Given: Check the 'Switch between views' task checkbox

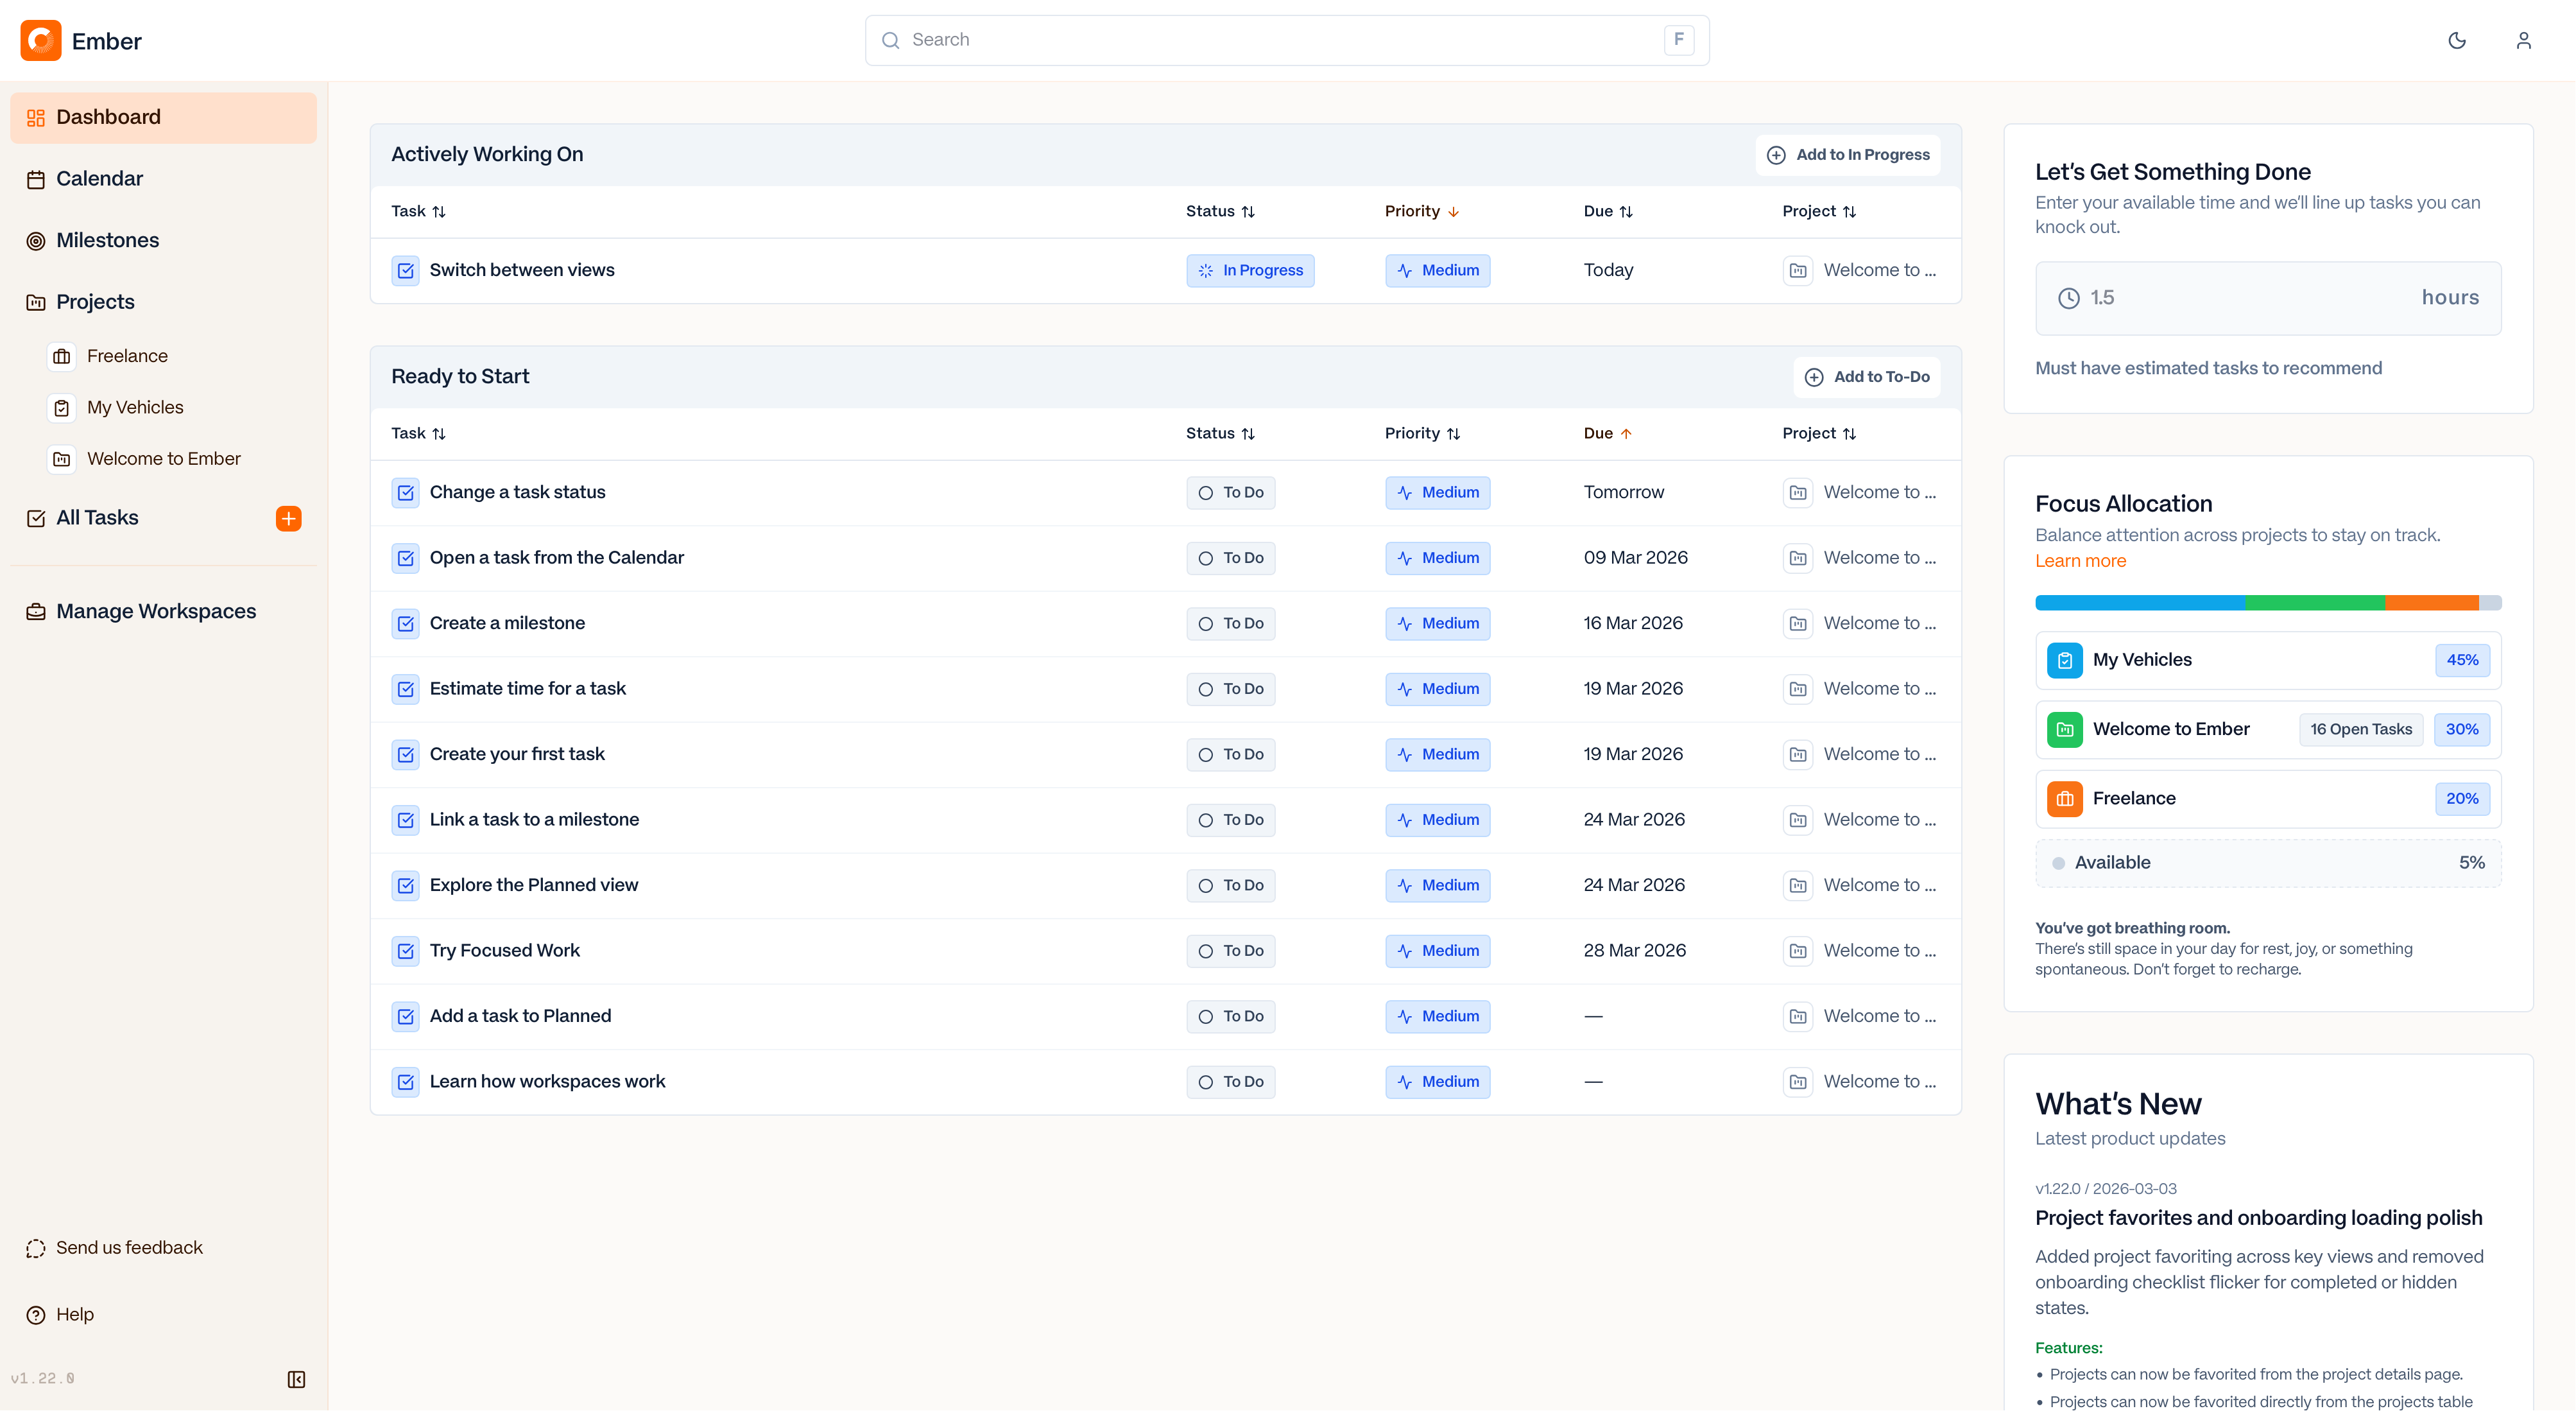Looking at the screenshot, I should 405,270.
